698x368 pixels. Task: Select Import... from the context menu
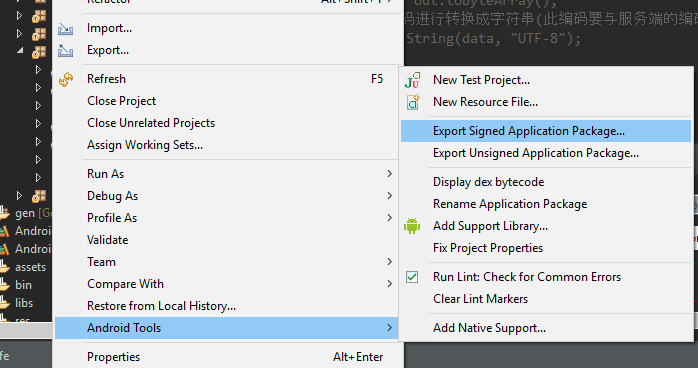[110, 28]
